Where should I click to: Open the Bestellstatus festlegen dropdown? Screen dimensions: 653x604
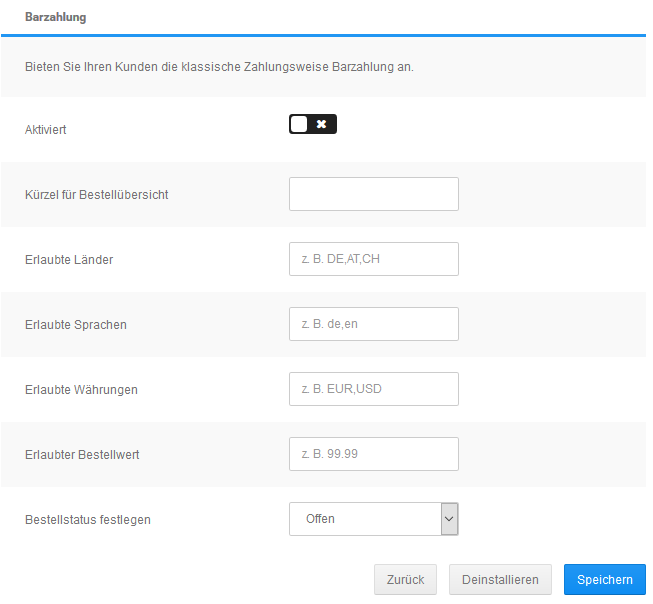374,519
